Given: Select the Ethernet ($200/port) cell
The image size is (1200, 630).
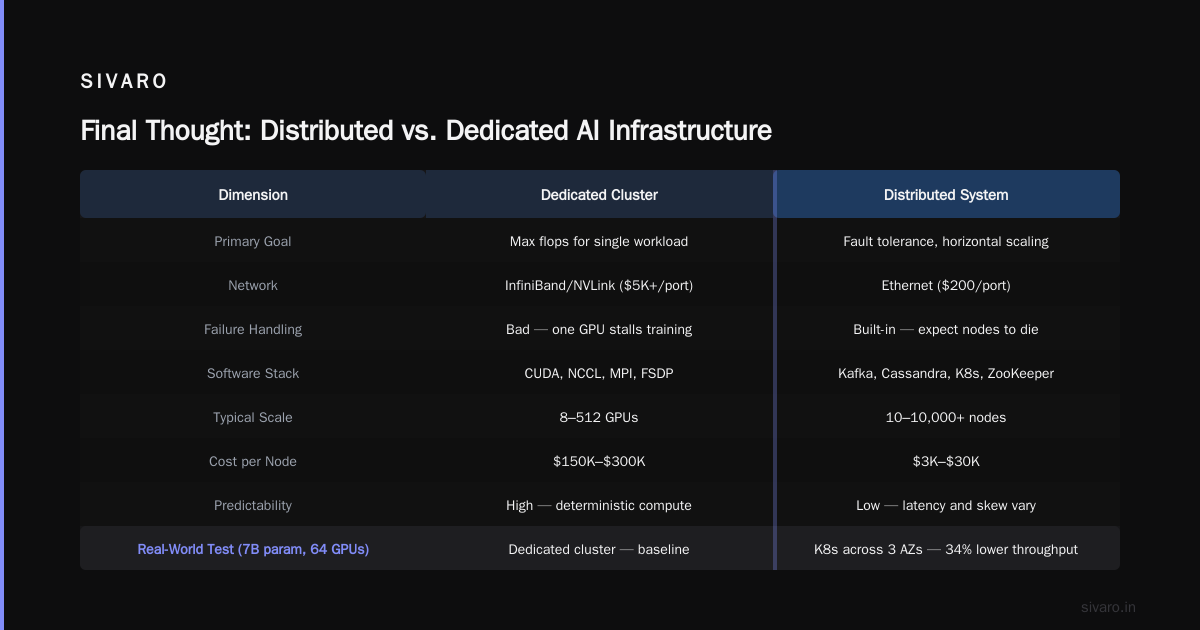Looking at the screenshot, I should (x=946, y=285).
